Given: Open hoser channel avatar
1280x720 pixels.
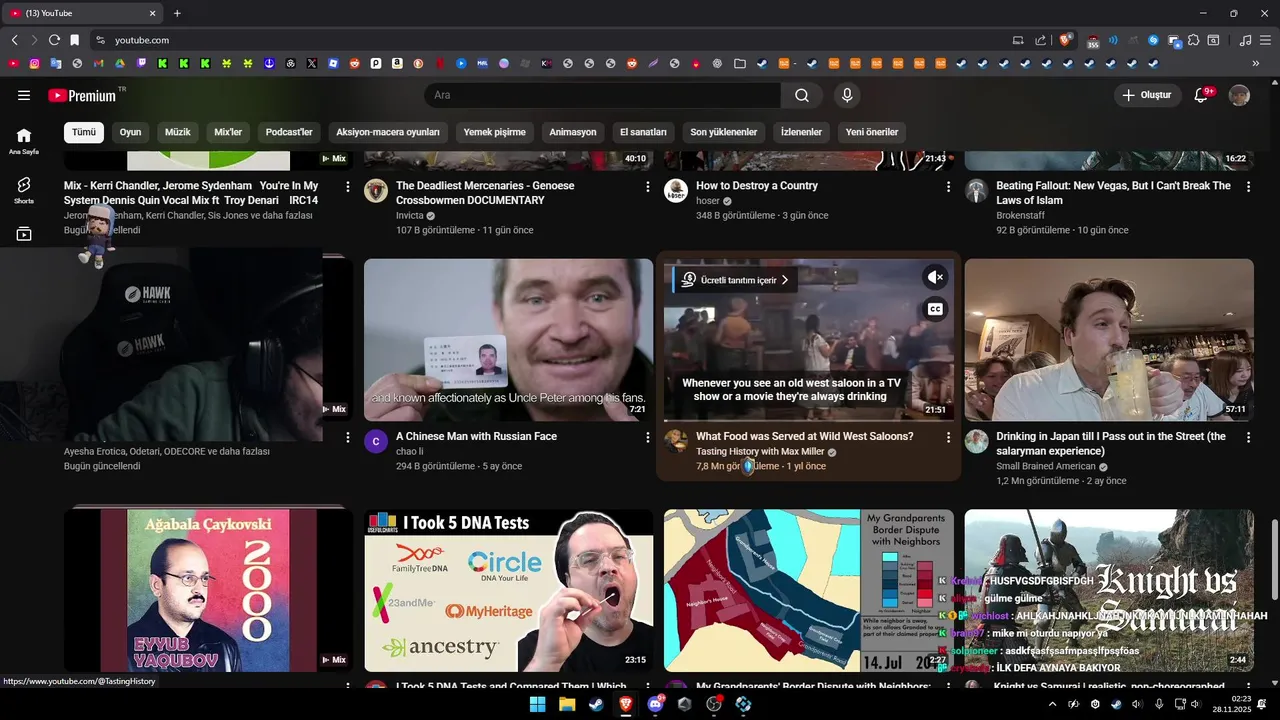Looking at the screenshot, I should pos(676,191).
